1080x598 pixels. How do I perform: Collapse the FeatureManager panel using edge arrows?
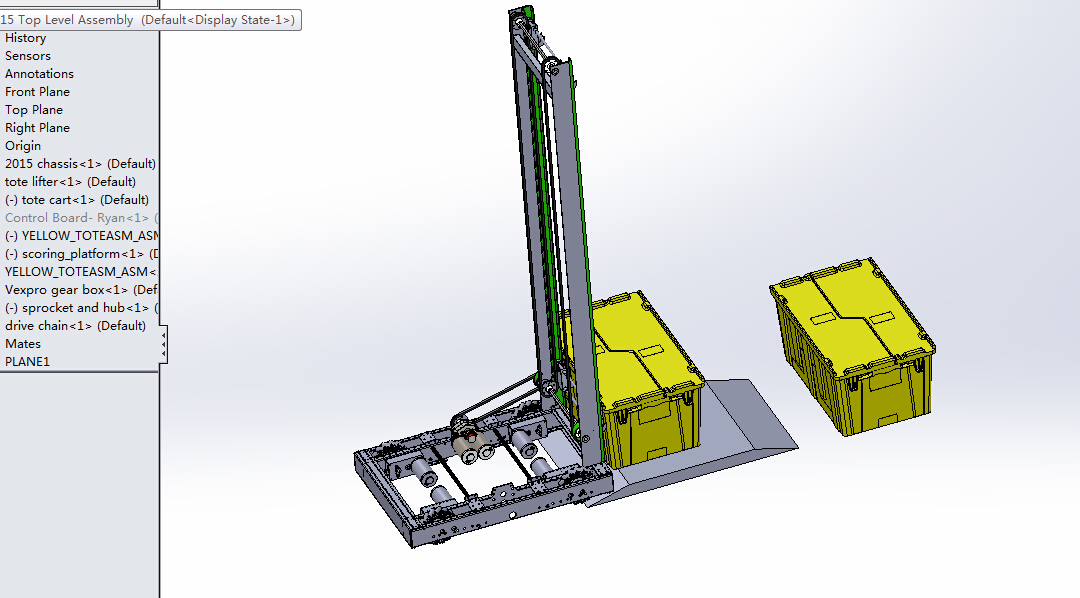click(x=164, y=344)
